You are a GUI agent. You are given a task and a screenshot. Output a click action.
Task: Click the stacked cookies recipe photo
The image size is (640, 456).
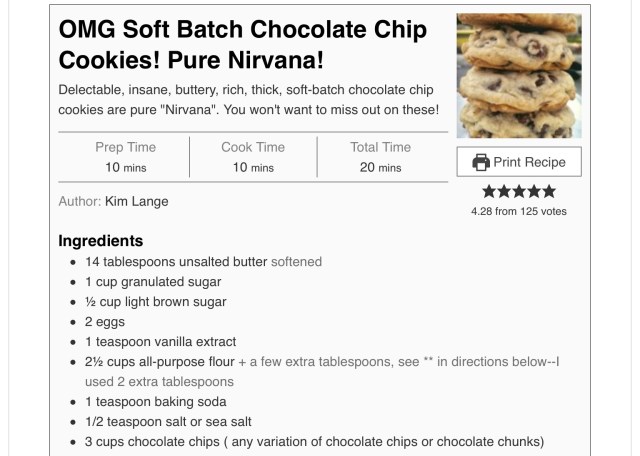pyautogui.click(x=518, y=75)
